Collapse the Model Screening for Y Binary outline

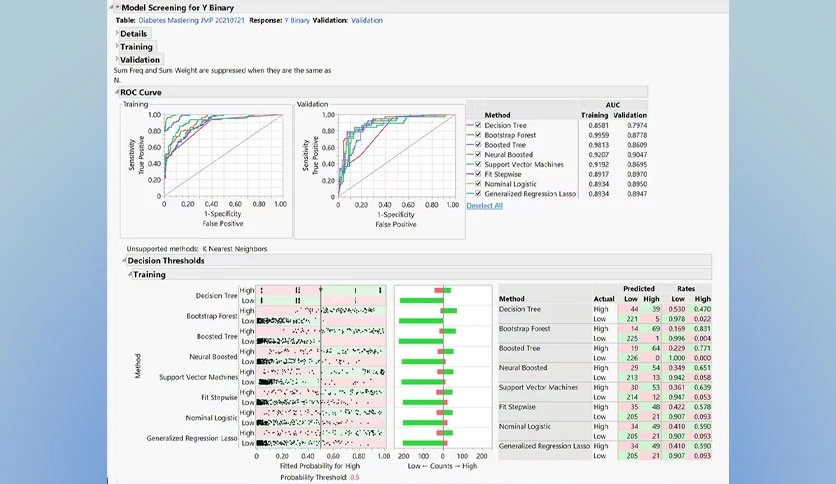[112, 7]
